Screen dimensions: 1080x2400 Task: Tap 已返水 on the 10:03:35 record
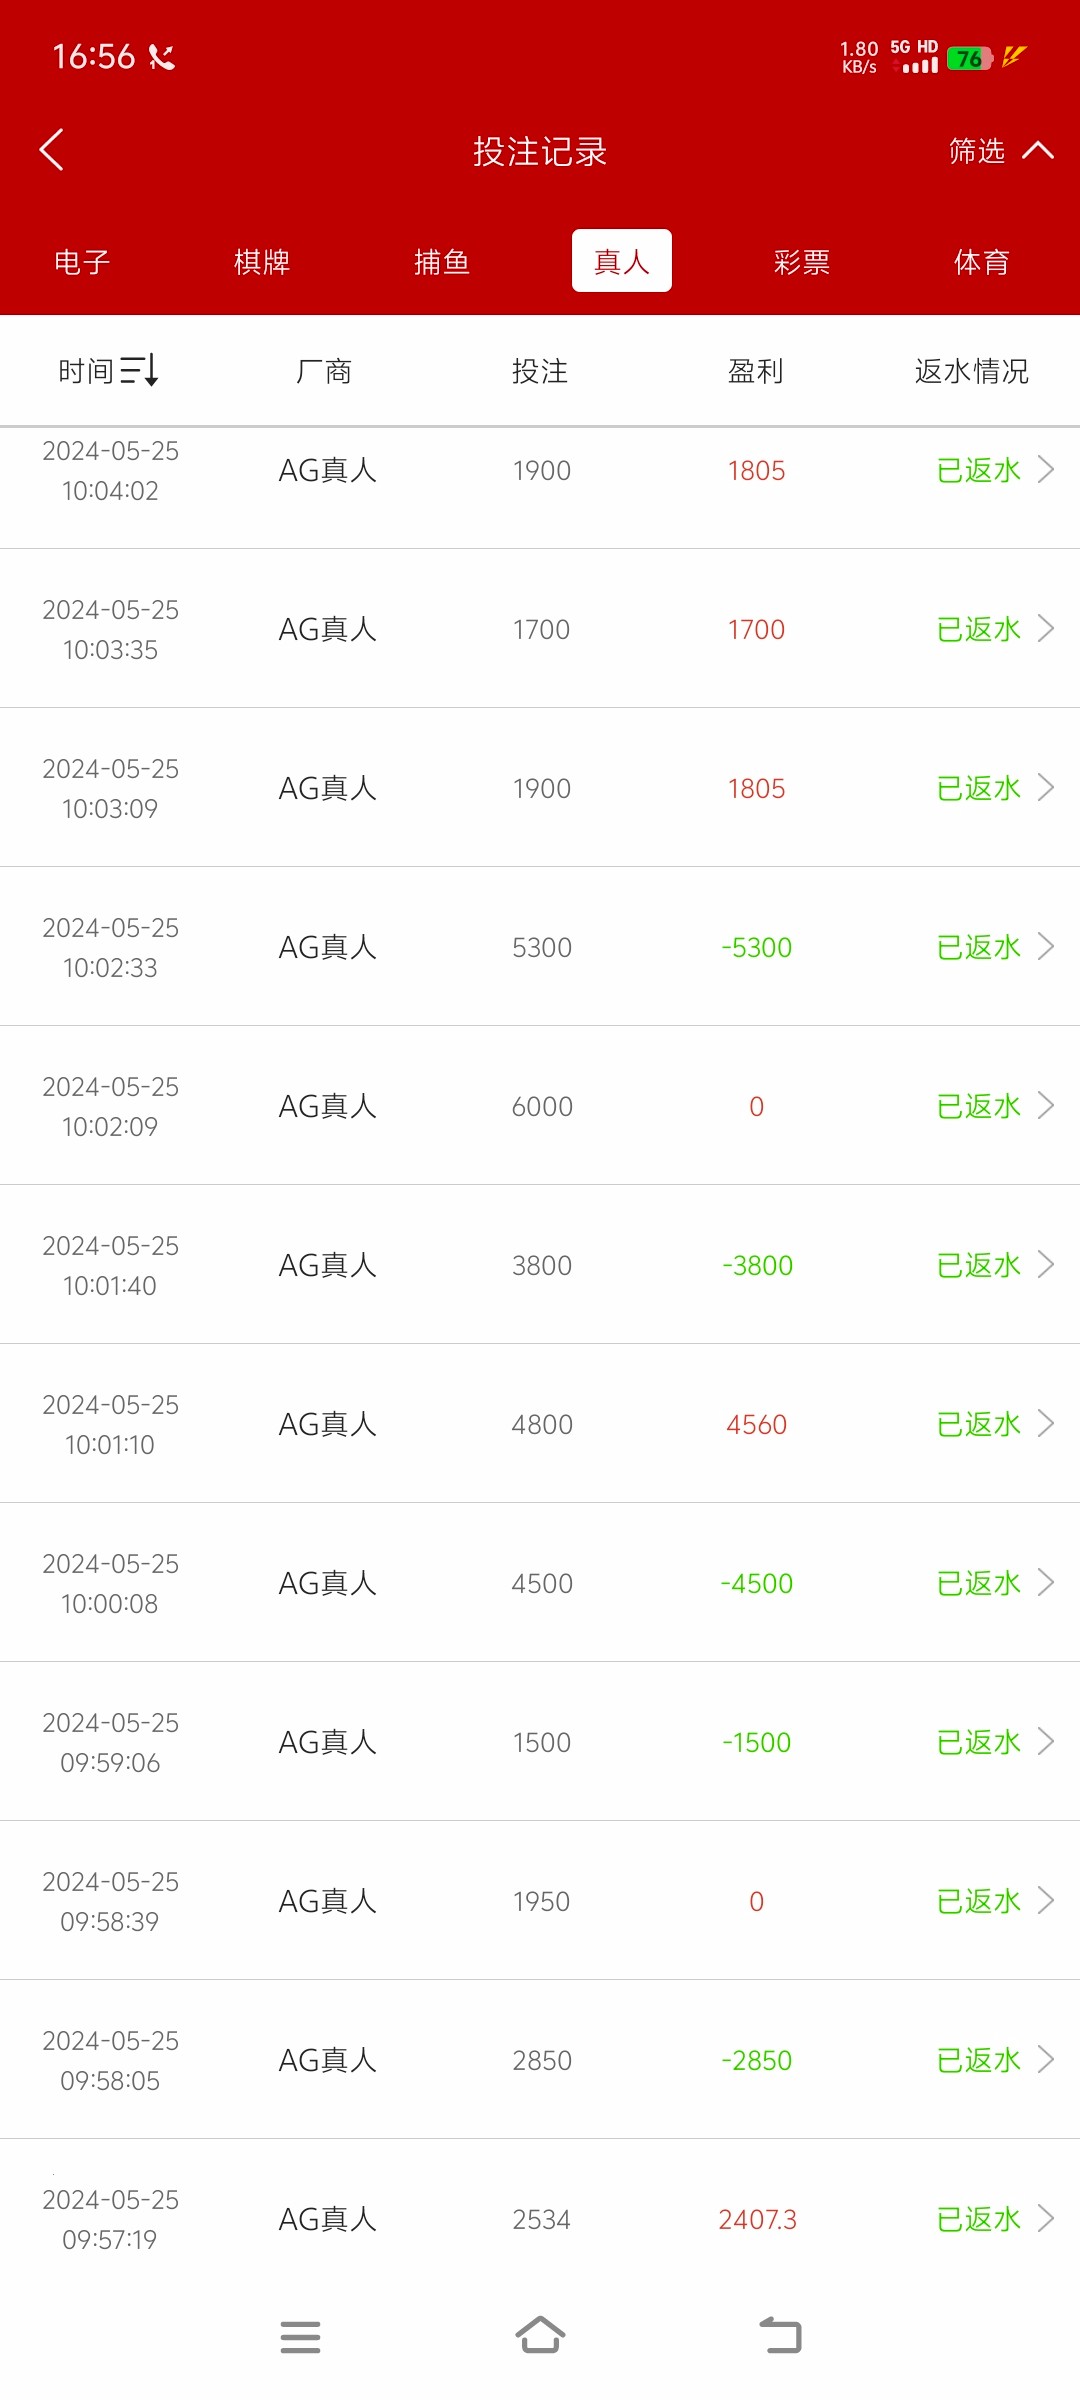pyautogui.click(x=978, y=629)
